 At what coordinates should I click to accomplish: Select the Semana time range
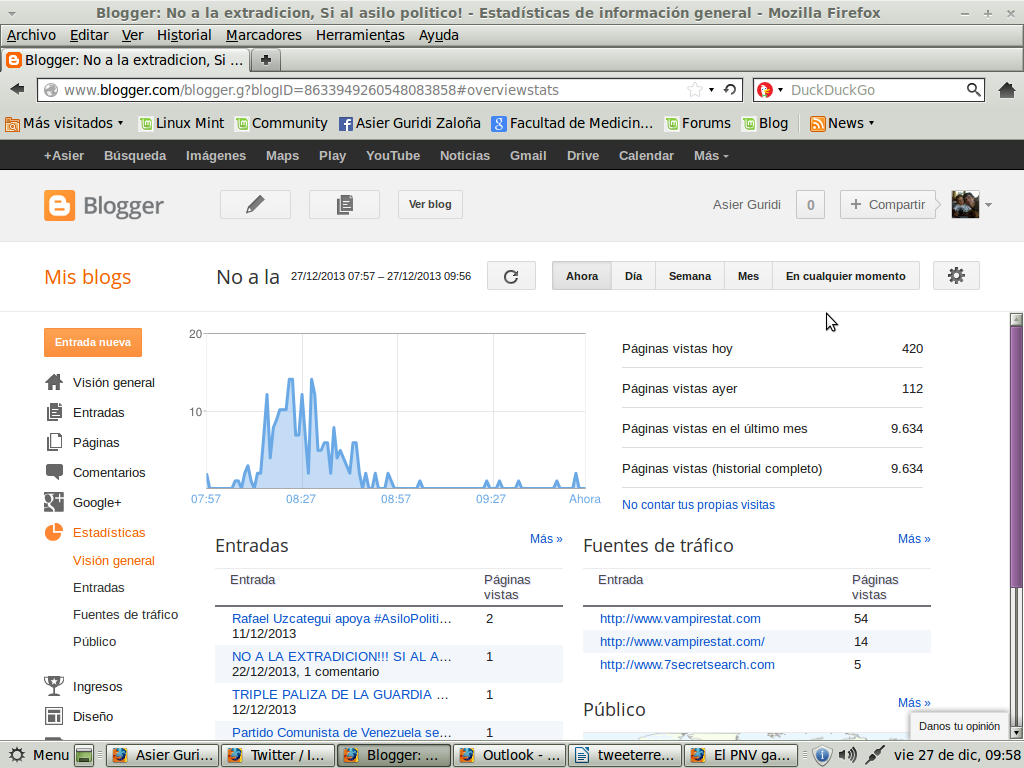(690, 276)
